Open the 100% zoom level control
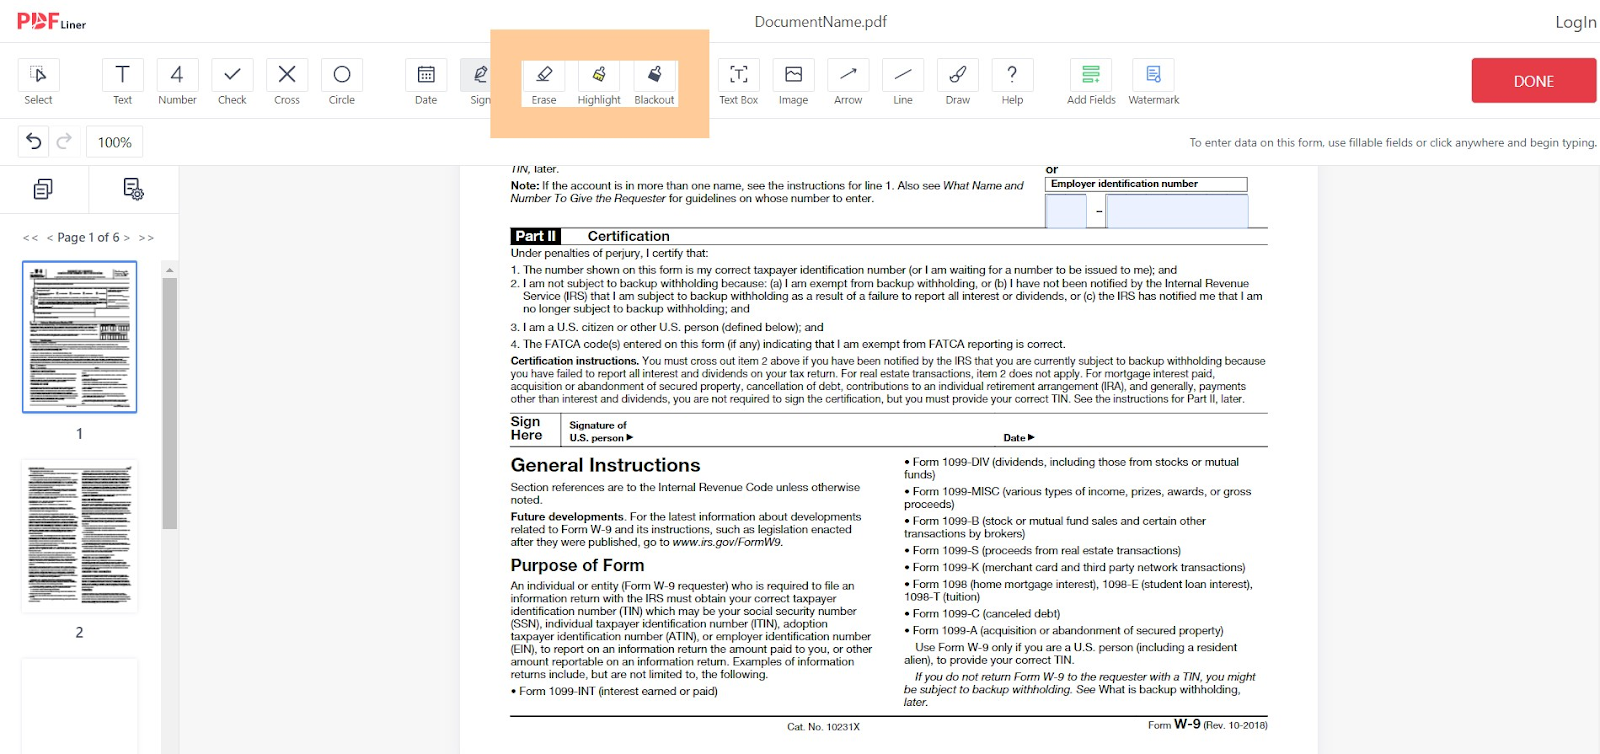 (115, 142)
